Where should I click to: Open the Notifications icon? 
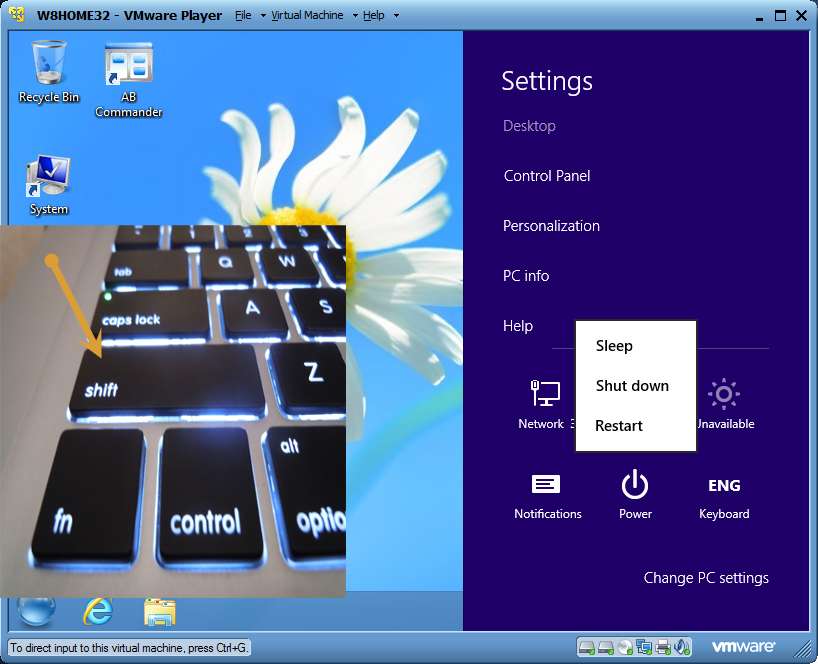pos(546,487)
